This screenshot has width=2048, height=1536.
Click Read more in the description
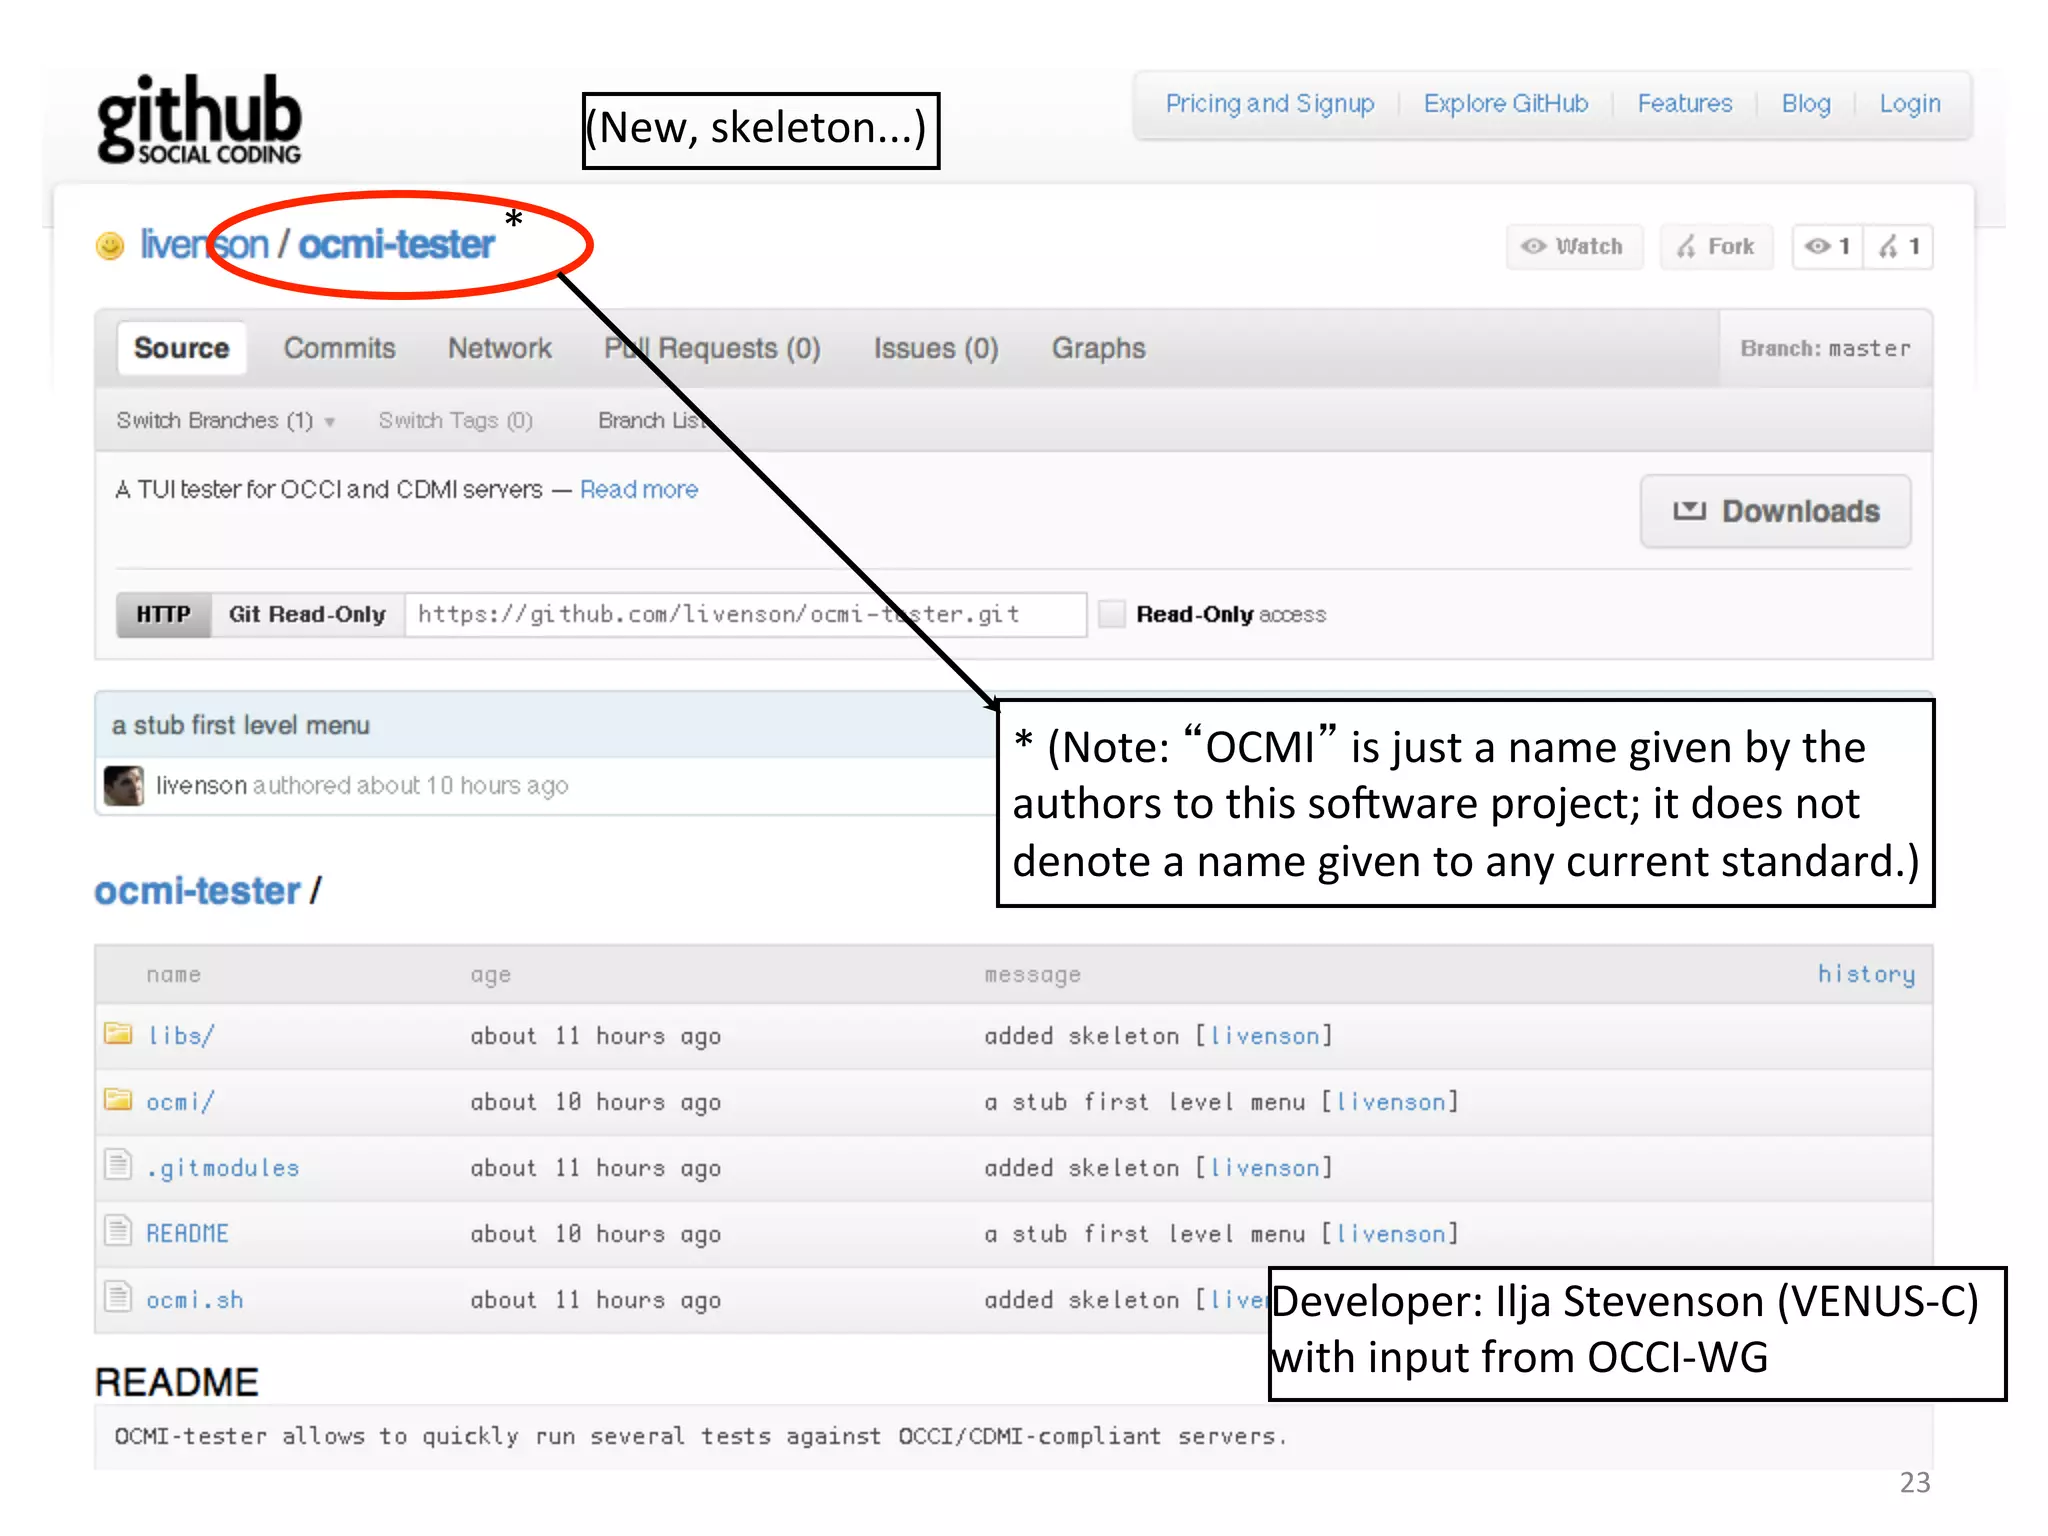click(x=639, y=490)
